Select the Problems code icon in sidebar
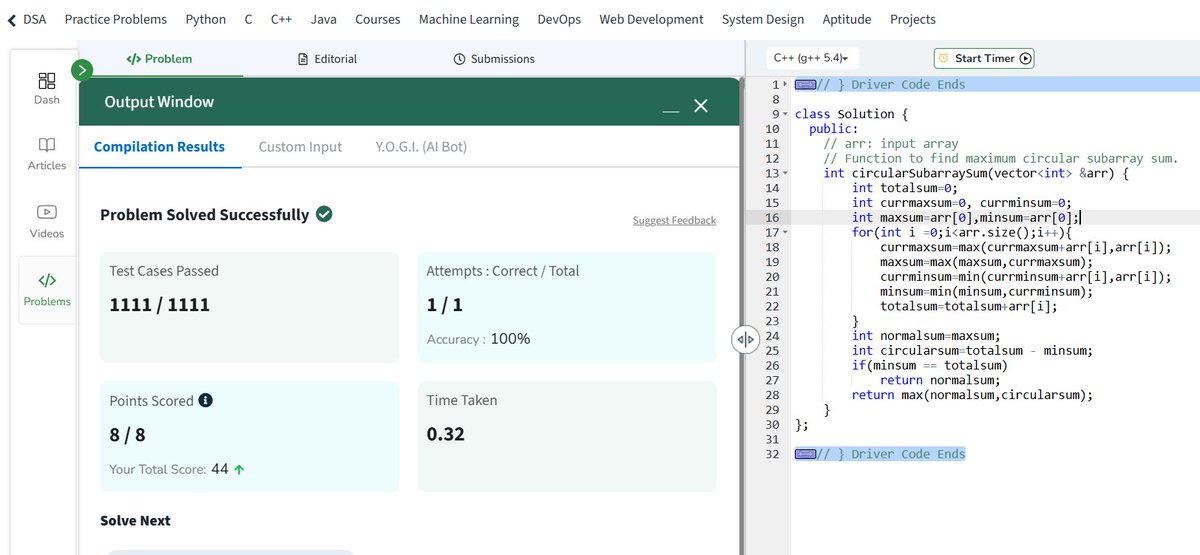Viewport: 1200px width, 555px height. click(47, 280)
